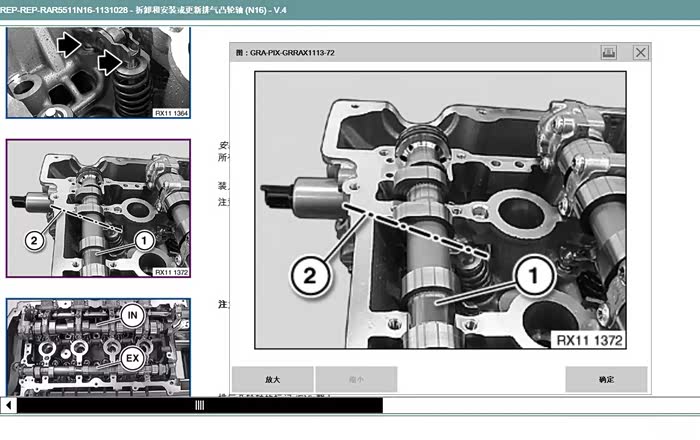Image resolution: width=700 pixels, height=440 pixels.
Task: Click the horizontal scrollbar thumb
Action: (x=200, y=406)
